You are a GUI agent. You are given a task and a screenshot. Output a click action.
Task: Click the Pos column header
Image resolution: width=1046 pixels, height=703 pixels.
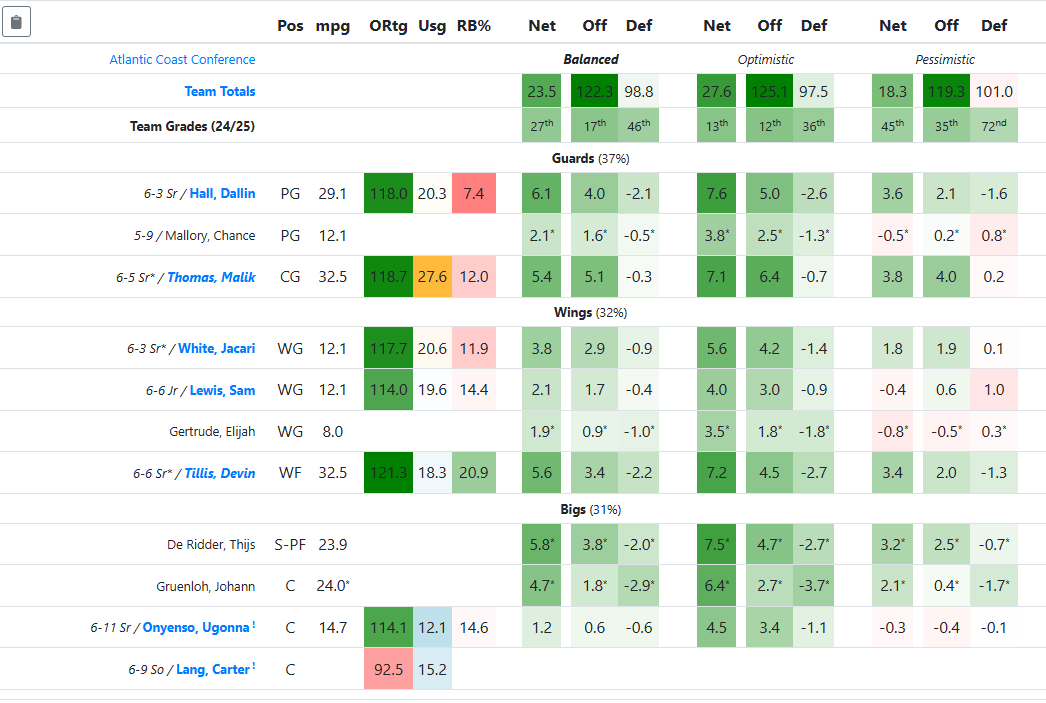290,26
